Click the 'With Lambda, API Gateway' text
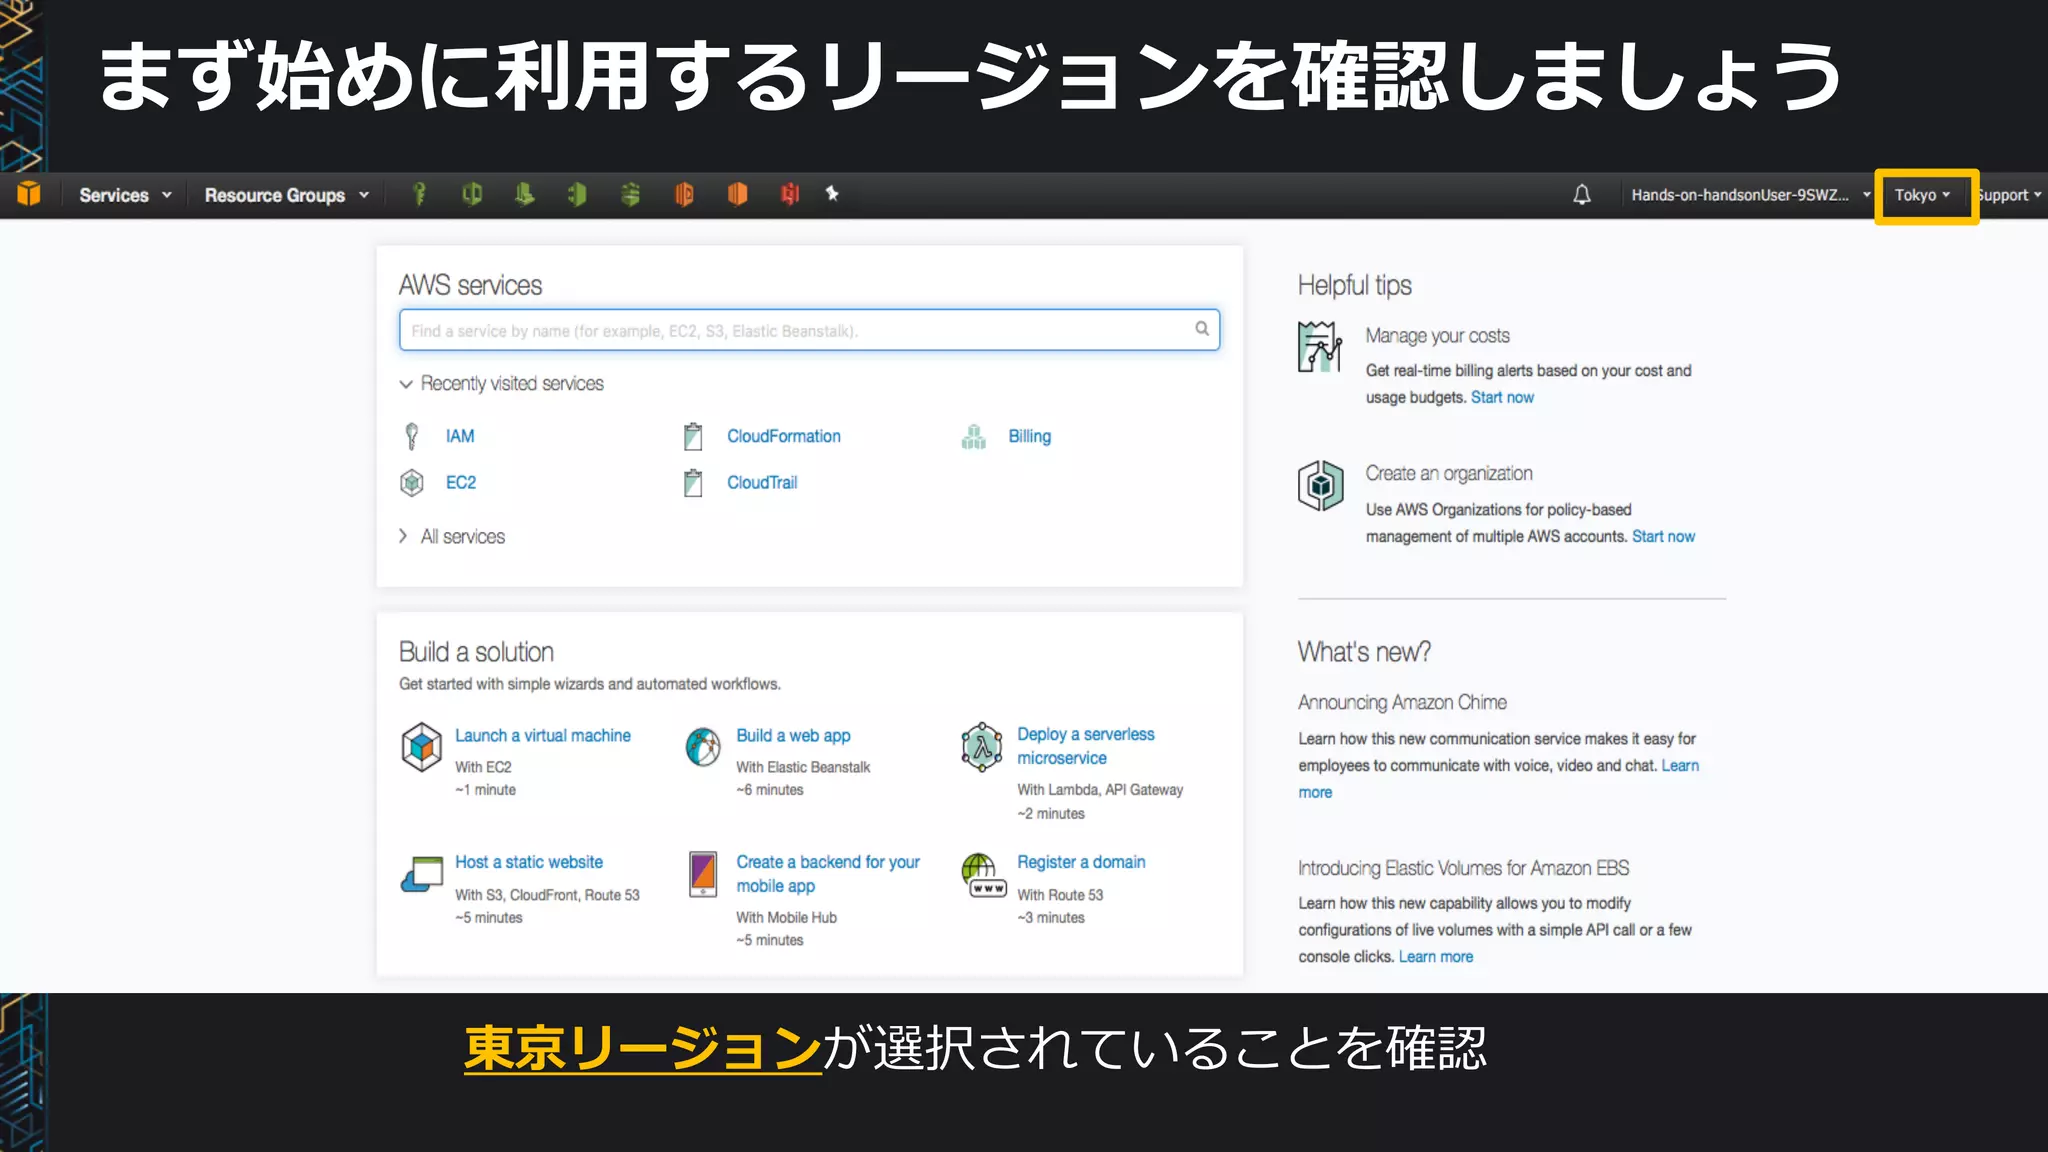Image resolution: width=2048 pixels, height=1152 pixels. [x=1100, y=790]
